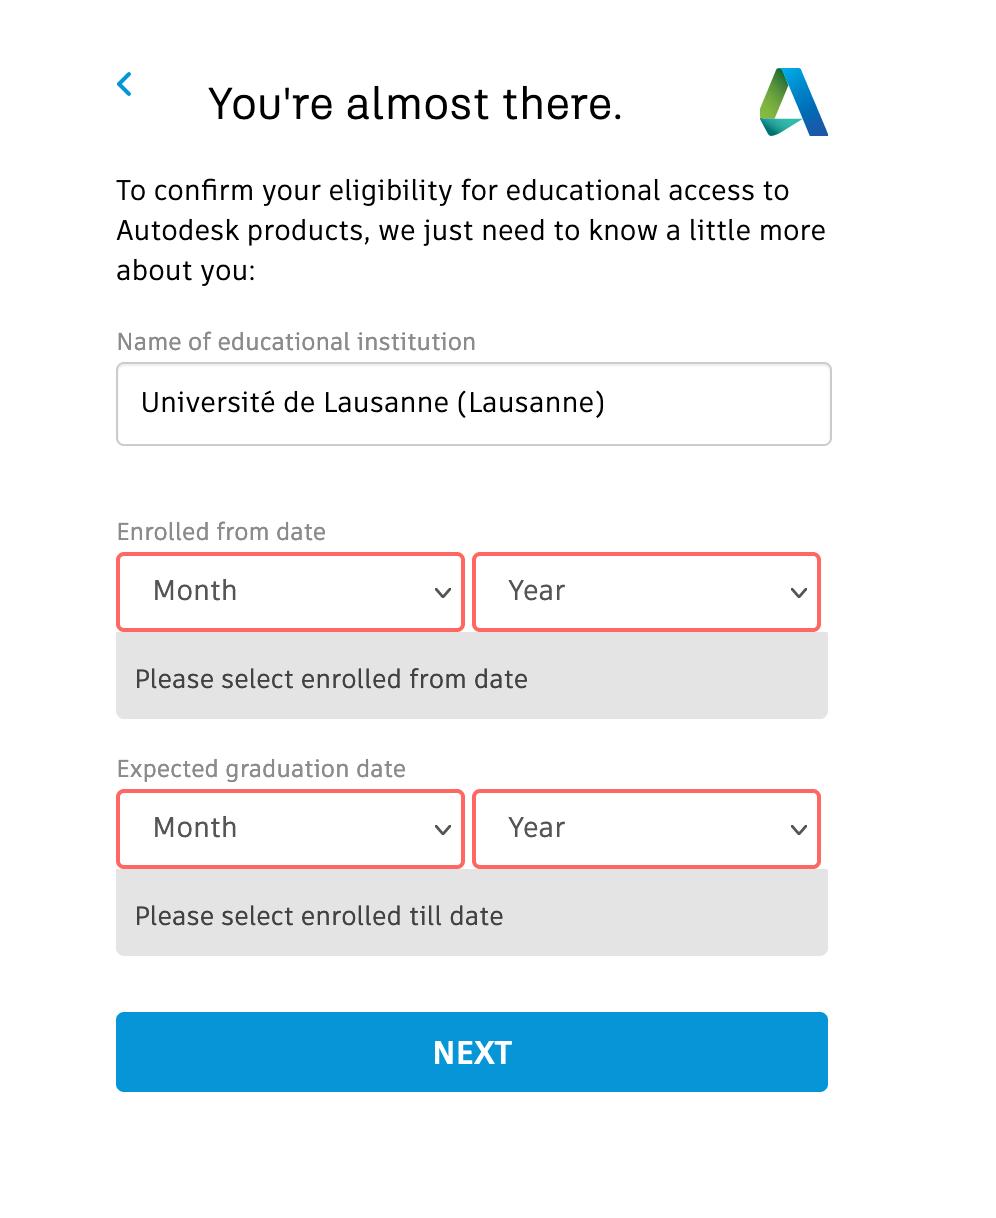
Task: Click the 'Please select enrolled from date' message
Action: (331, 679)
